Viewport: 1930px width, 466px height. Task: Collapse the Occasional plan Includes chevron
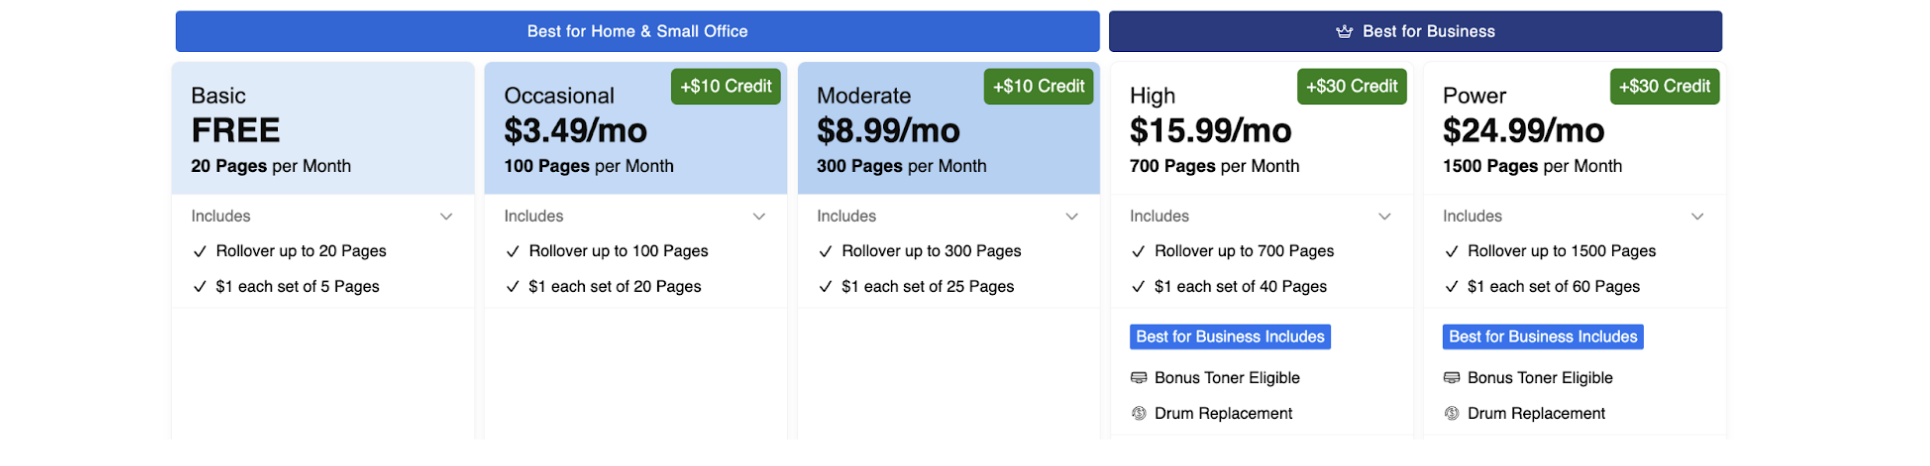pos(759,216)
